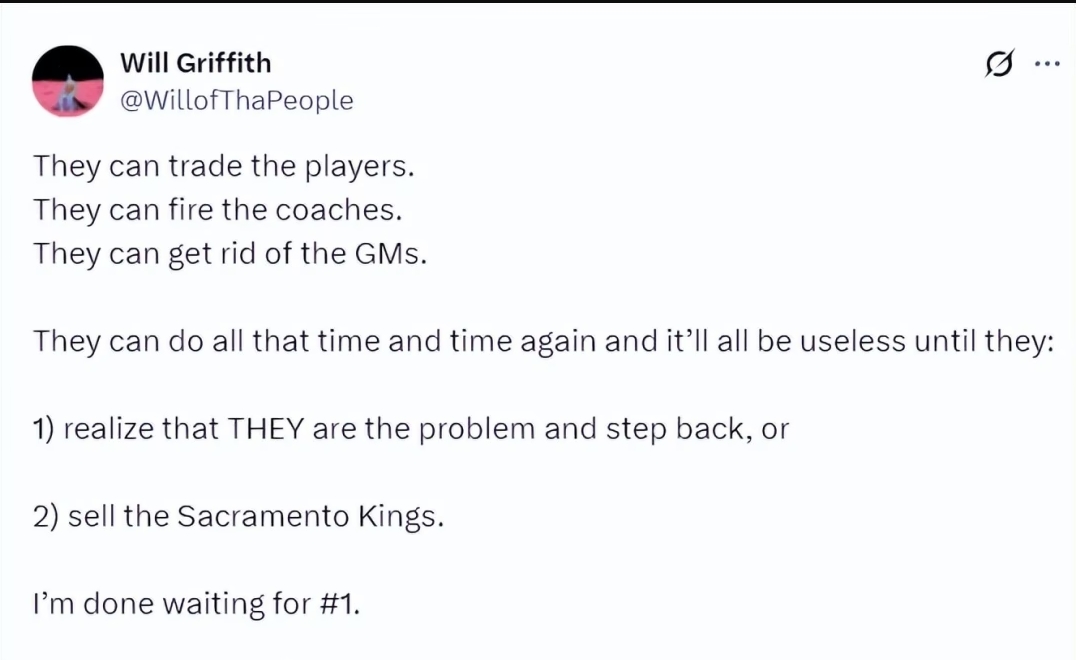Click the closing line "I'm done waiting"
The image size is (1076, 660).
click(x=196, y=605)
